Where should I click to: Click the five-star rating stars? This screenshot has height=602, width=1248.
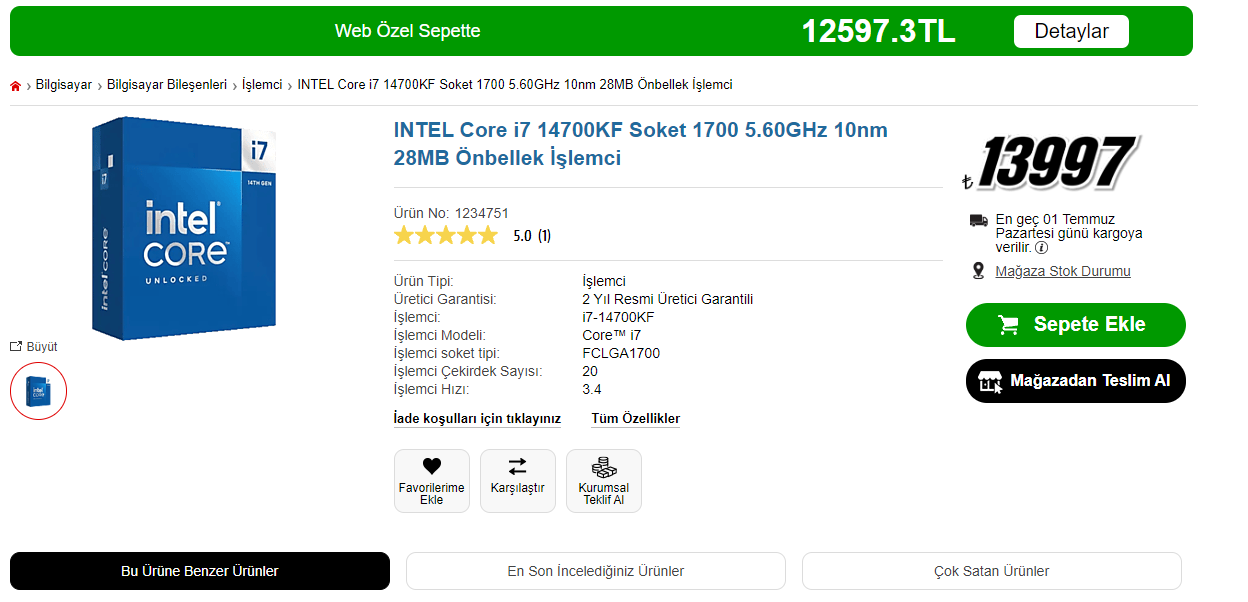click(445, 236)
